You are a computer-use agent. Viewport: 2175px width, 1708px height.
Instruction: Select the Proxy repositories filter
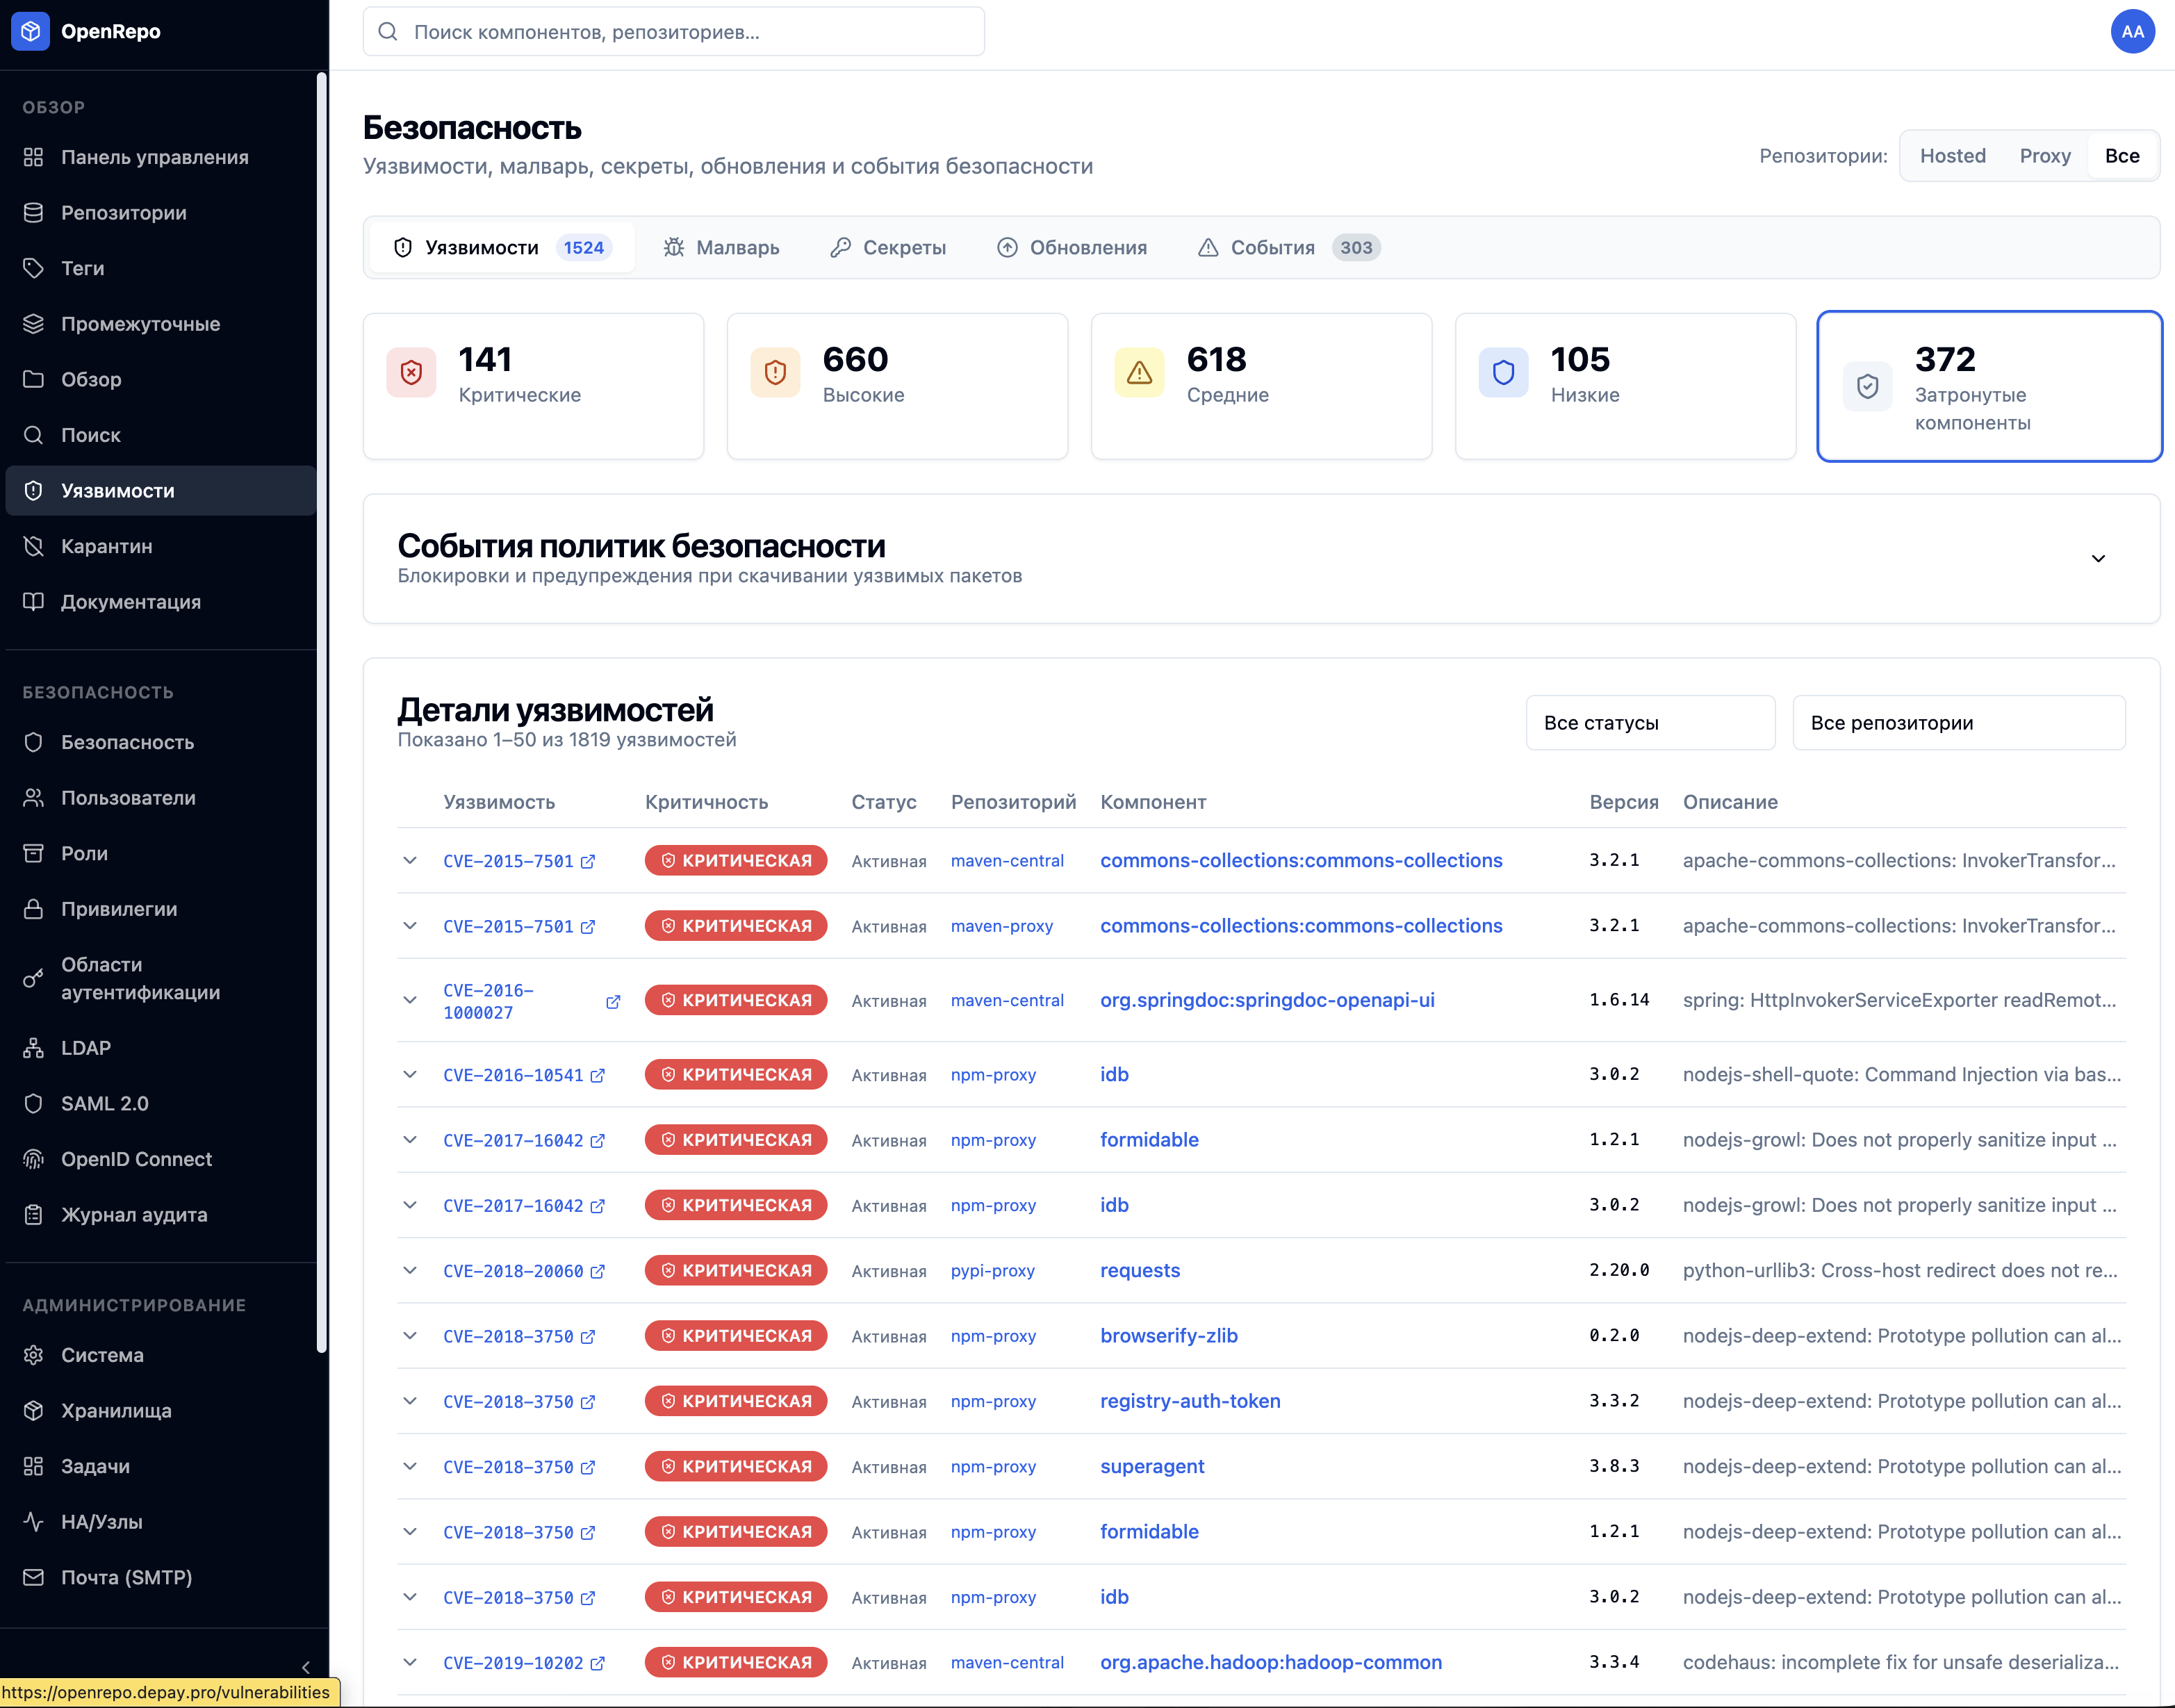(2044, 156)
